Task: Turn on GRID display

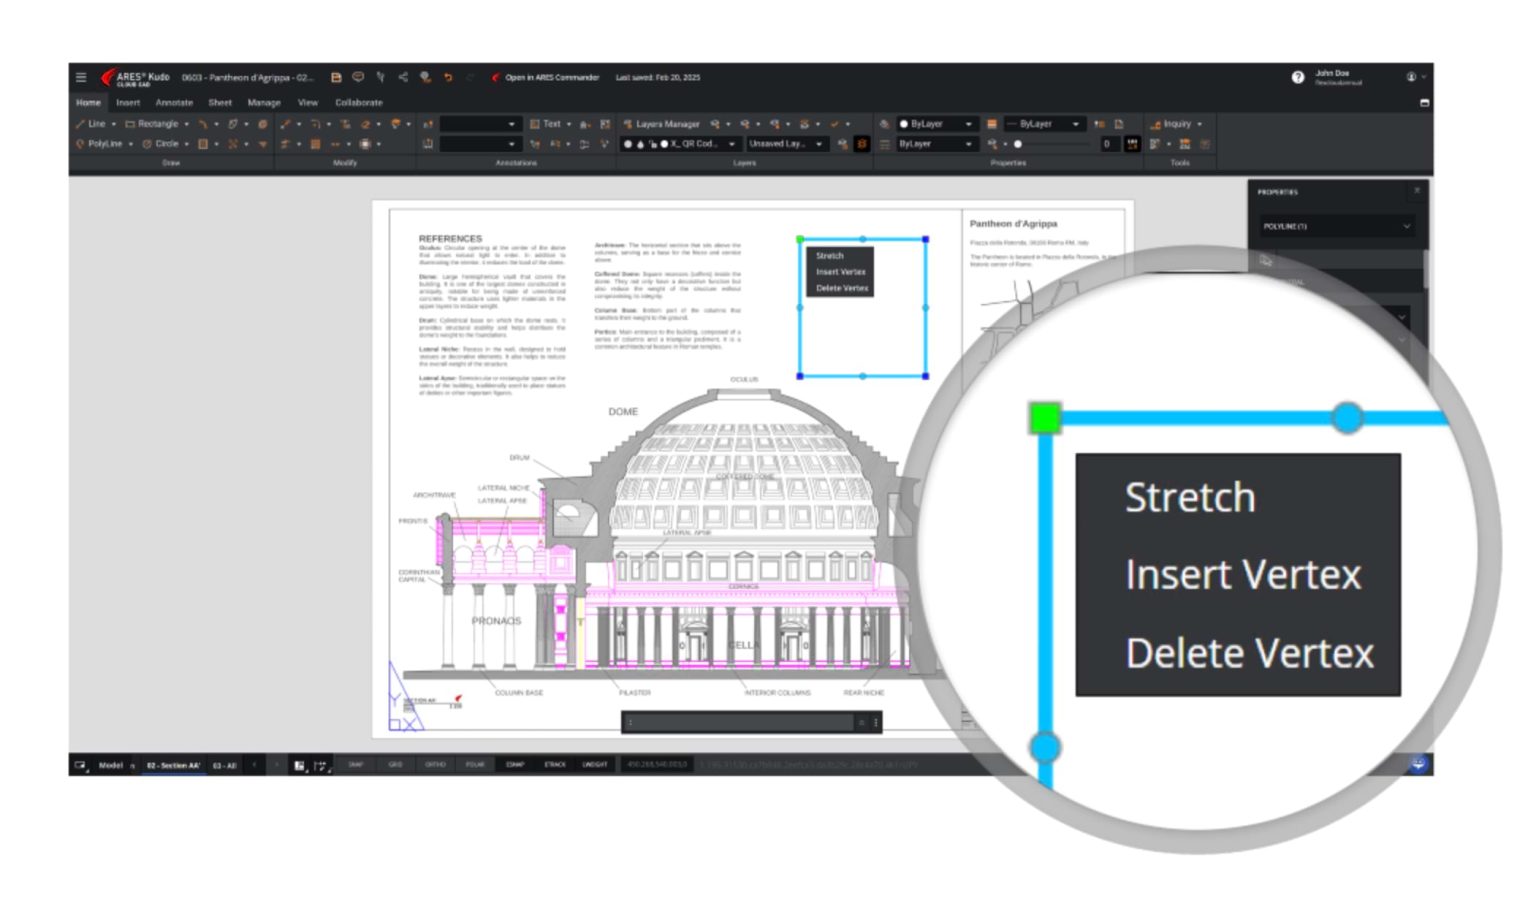Action: click(395, 764)
